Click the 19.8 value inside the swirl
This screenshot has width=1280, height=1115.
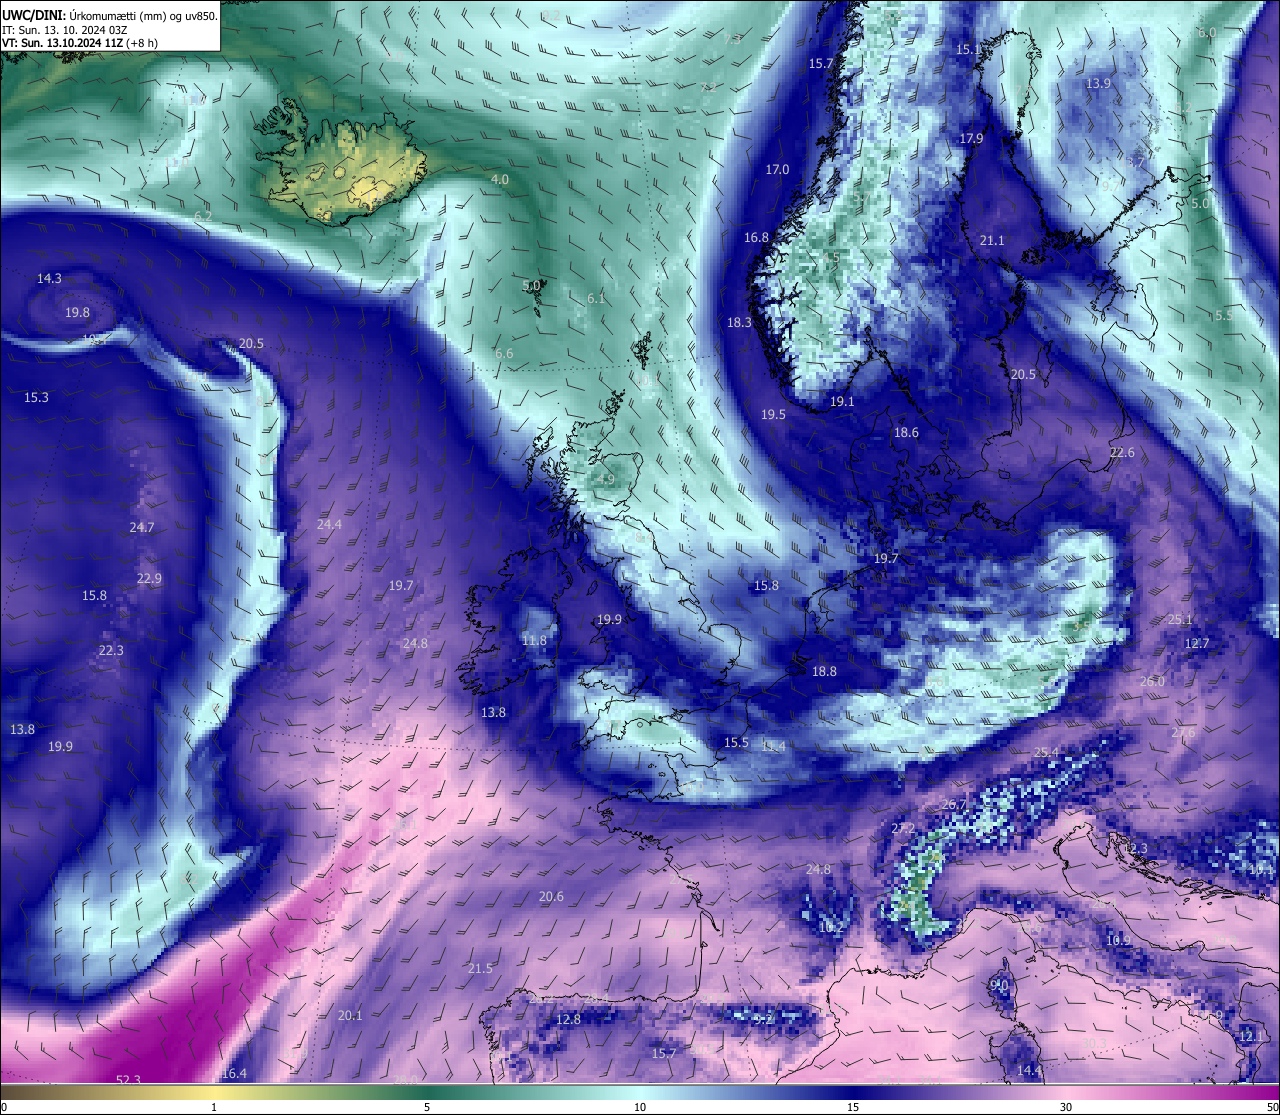[x=77, y=313]
